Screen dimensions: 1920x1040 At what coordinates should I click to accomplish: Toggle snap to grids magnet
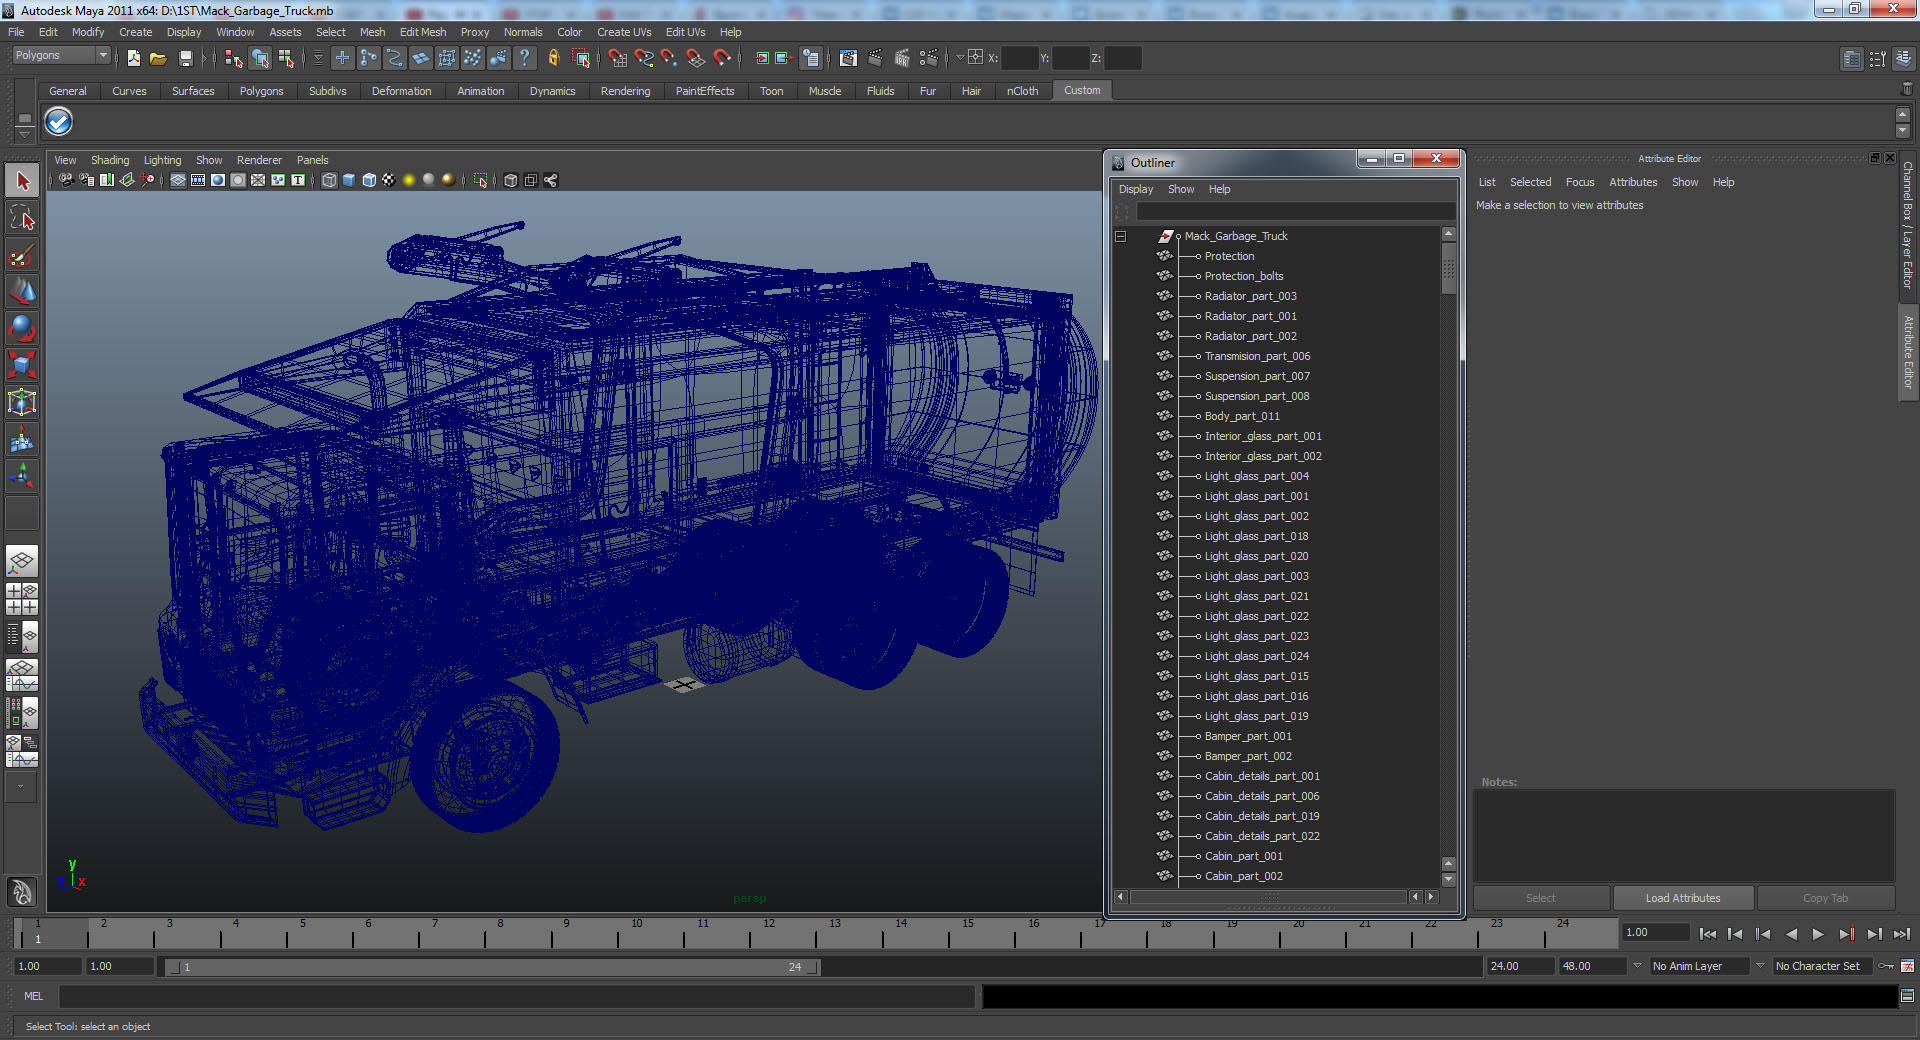617,58
